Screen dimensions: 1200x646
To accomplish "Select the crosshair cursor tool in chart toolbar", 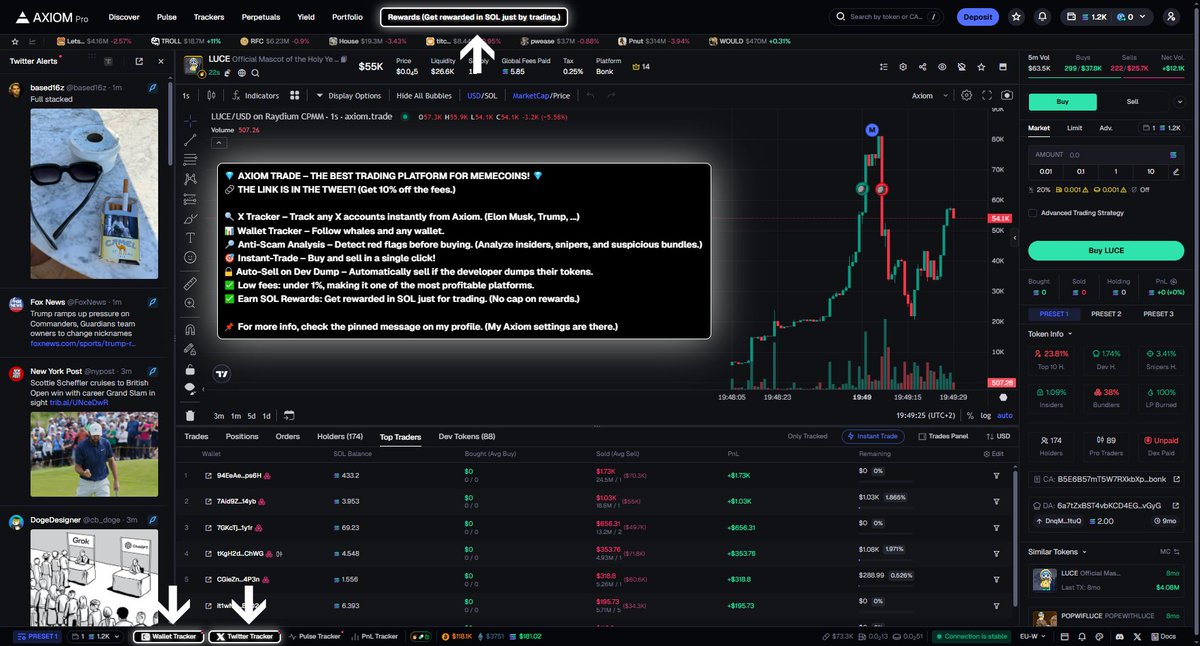I will [x=190, y=120].
